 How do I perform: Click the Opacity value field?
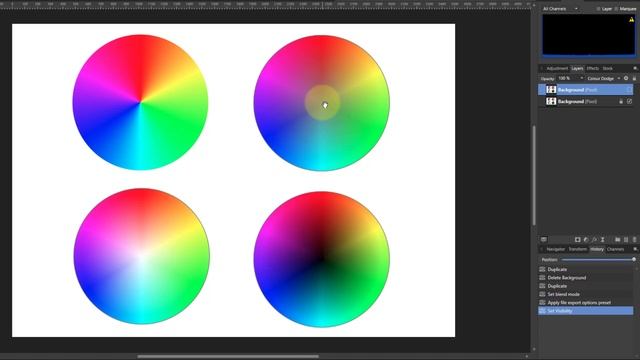(567, 78)
